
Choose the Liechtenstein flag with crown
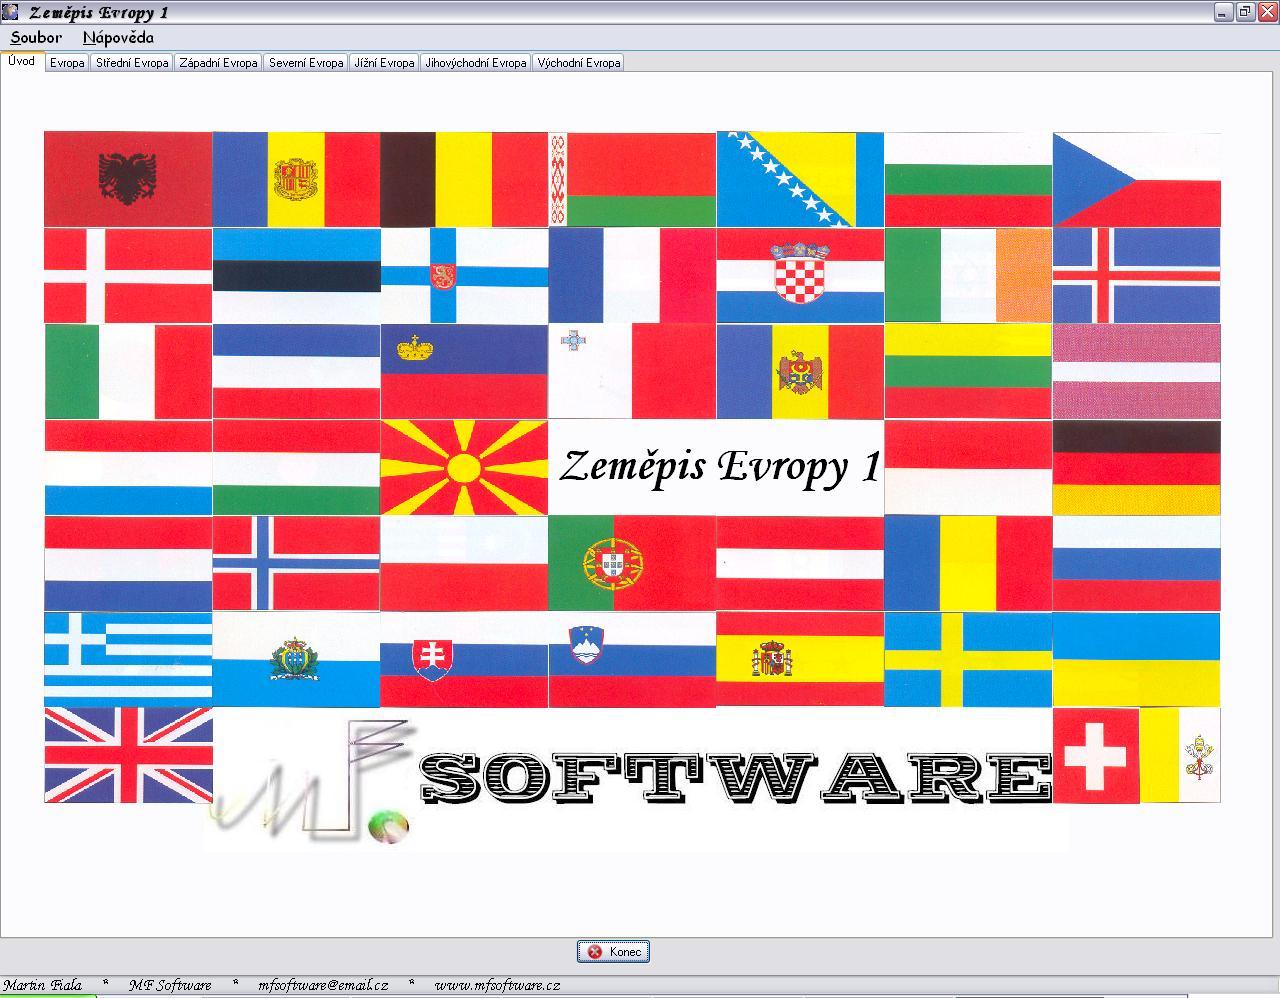[x=464, y=371]
